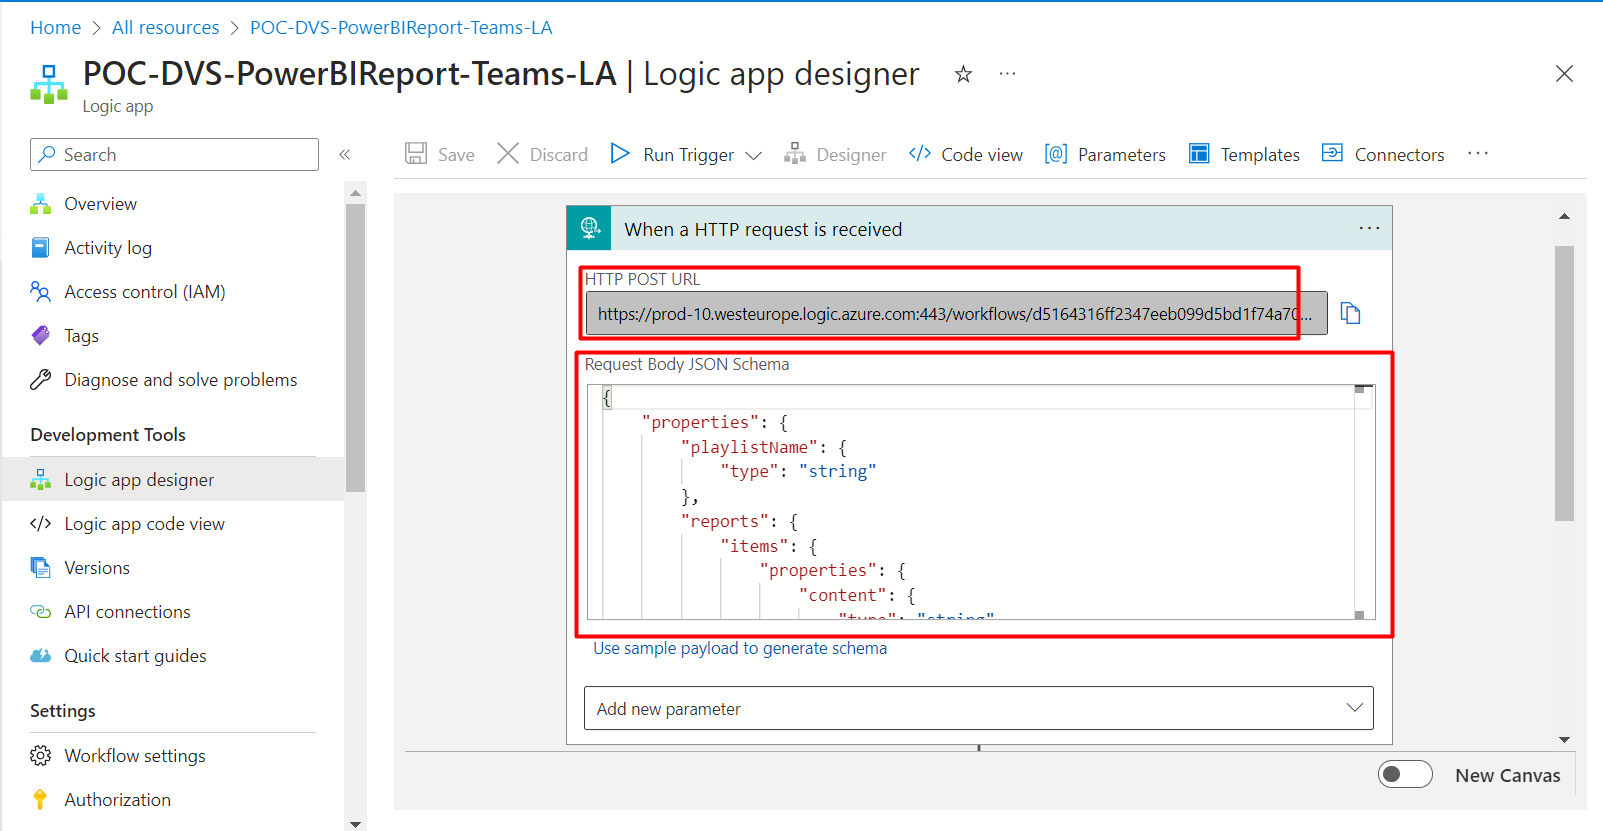Click the Overview sidebar icon
Image resolution: width=1603 pixels, height=831 pixels.
coord(40,204)
